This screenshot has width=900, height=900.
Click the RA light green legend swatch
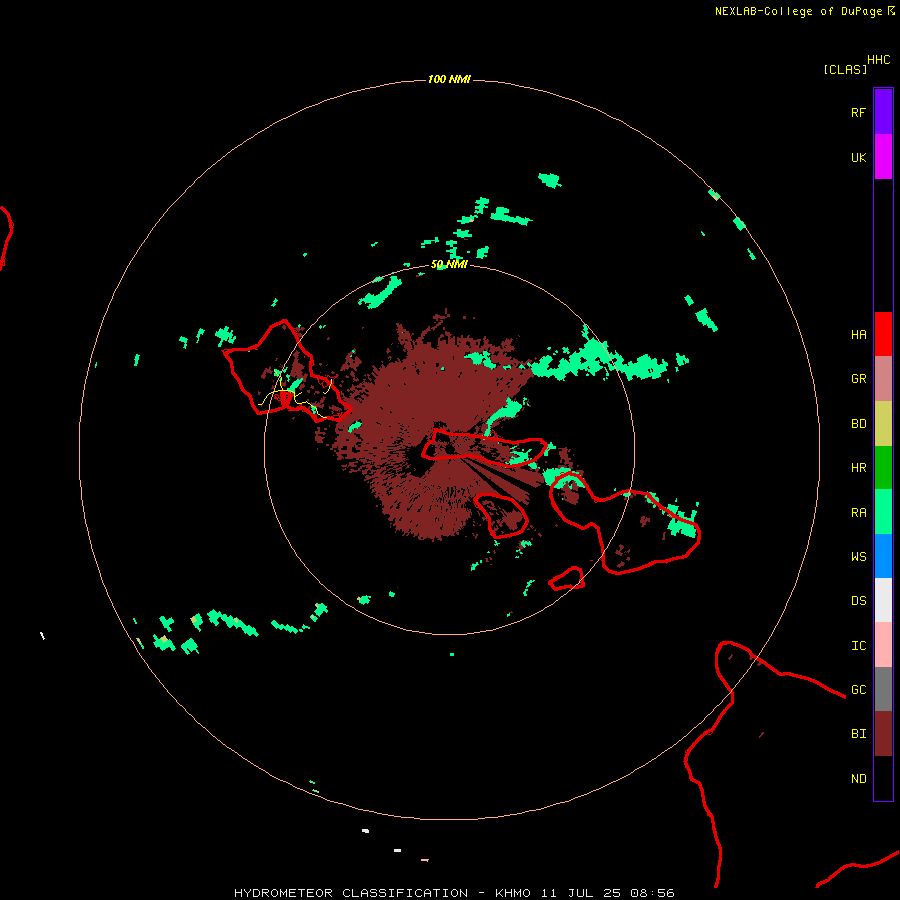click(x=883, y=512)
